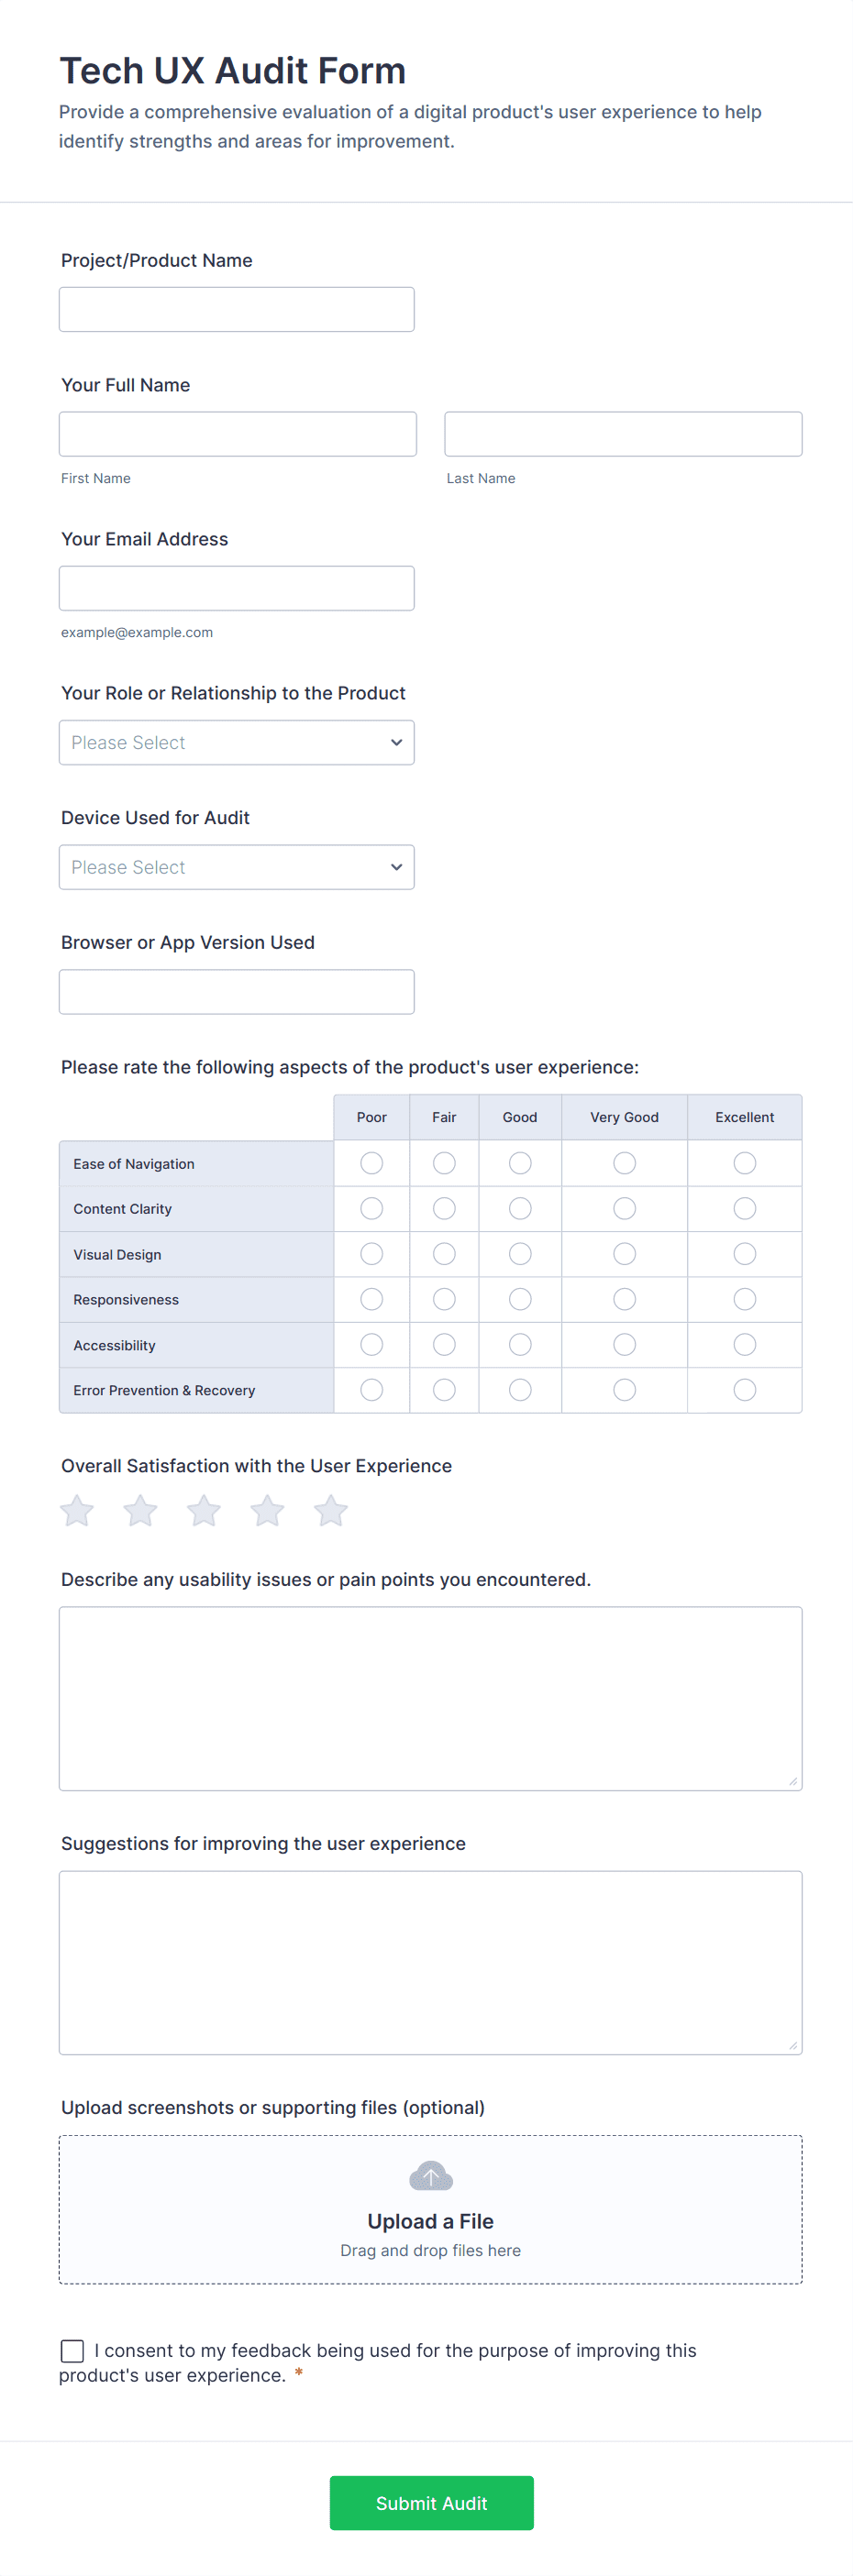Click the Submit Audit button
Image resolution: width=853 pixels, height=2576 pixels.
[x=430, y=2503]
